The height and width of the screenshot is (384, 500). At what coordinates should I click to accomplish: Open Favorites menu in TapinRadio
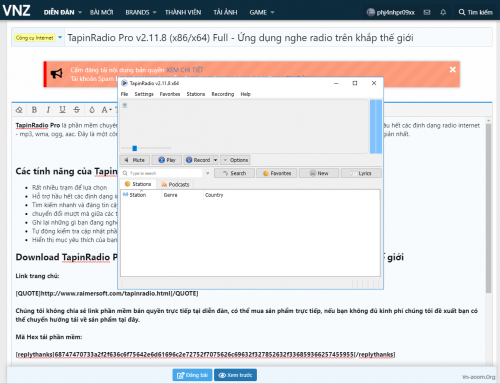pos(170,94)
